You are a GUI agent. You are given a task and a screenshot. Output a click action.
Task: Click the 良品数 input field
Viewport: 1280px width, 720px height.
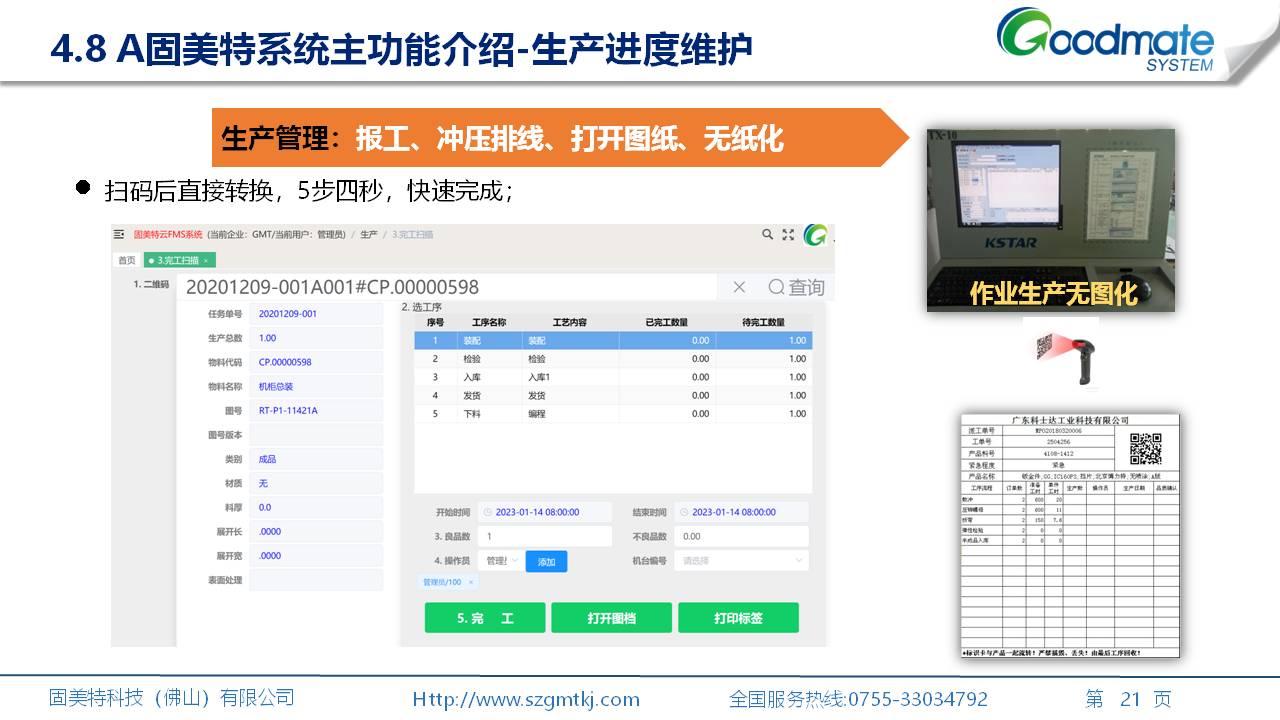point(544,537)
